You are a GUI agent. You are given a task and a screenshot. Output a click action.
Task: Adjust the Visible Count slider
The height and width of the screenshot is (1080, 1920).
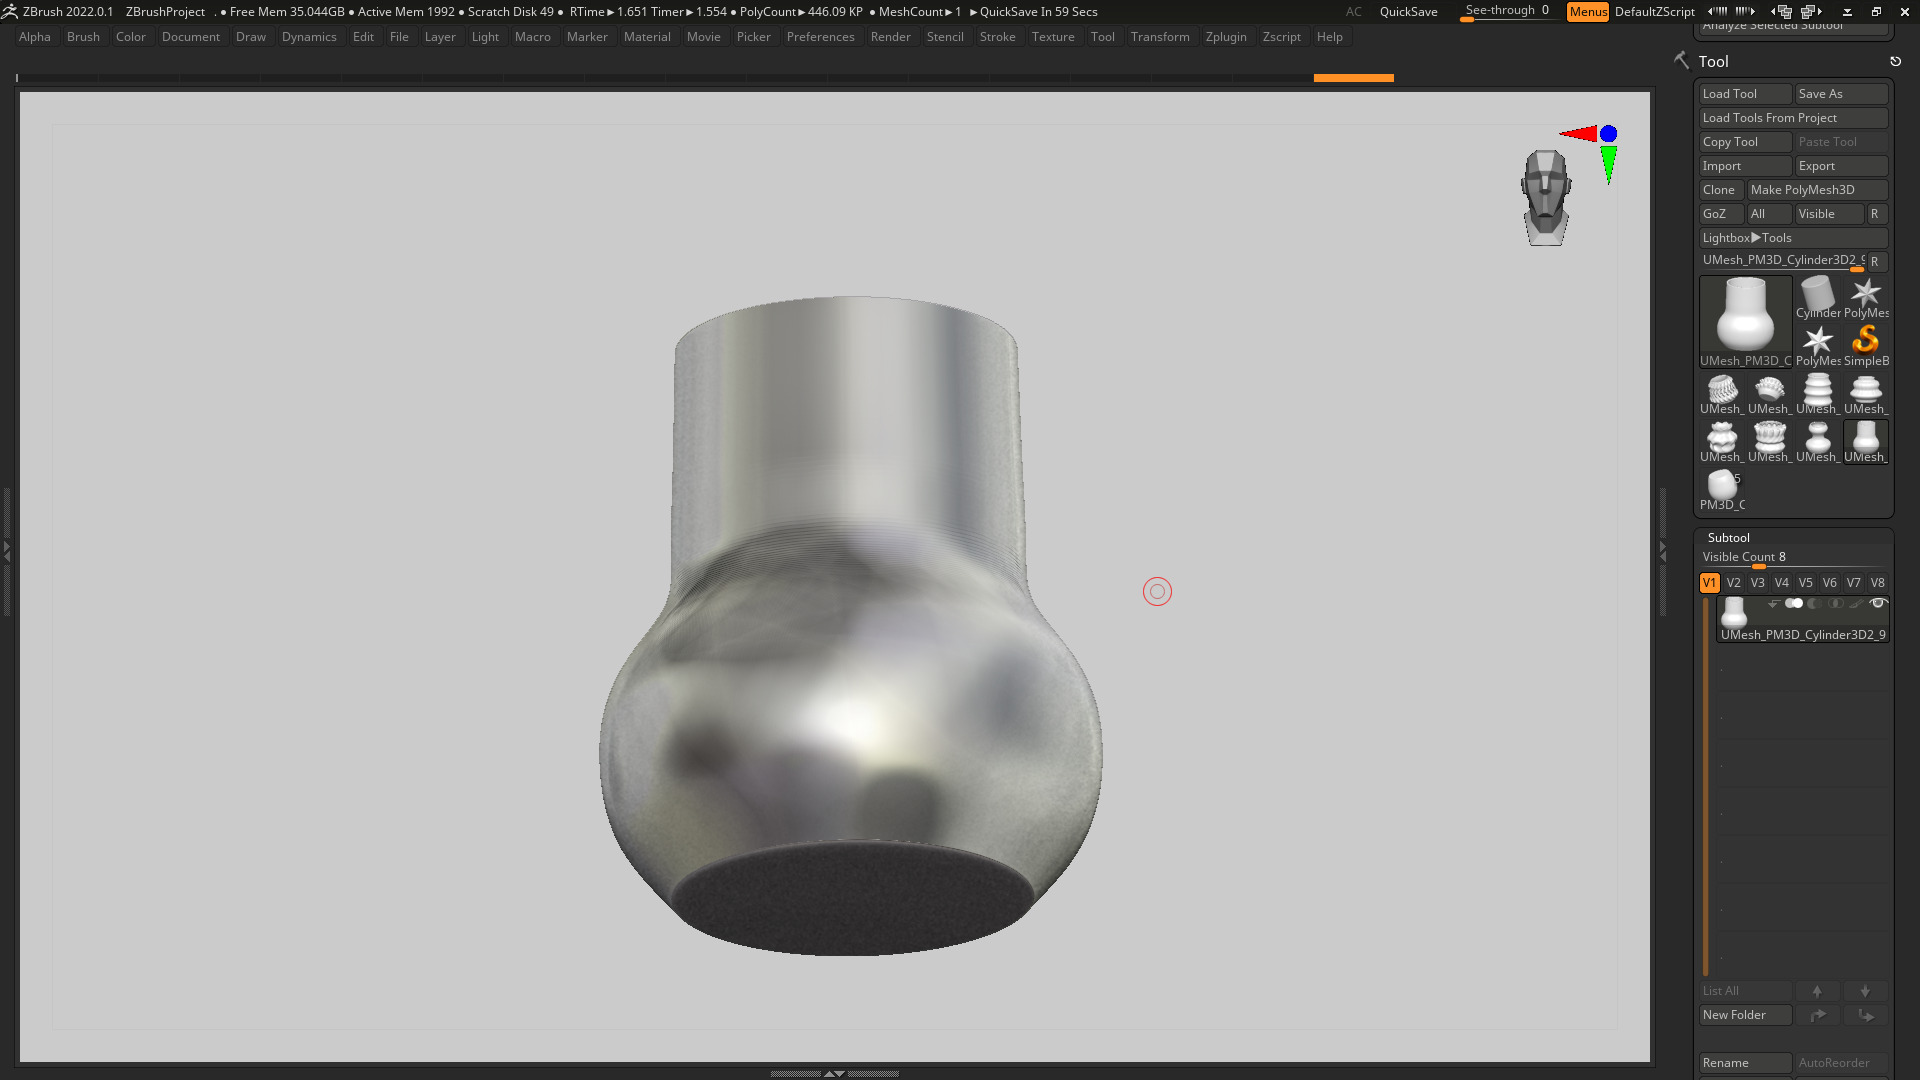[x=1793, y=558]
